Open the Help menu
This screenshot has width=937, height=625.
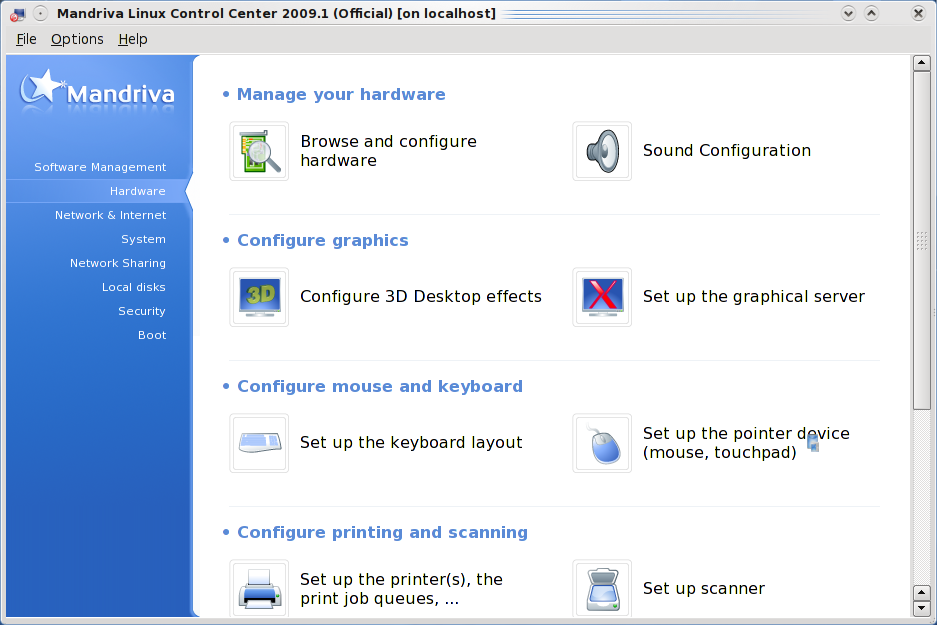[x=132, y=39]
